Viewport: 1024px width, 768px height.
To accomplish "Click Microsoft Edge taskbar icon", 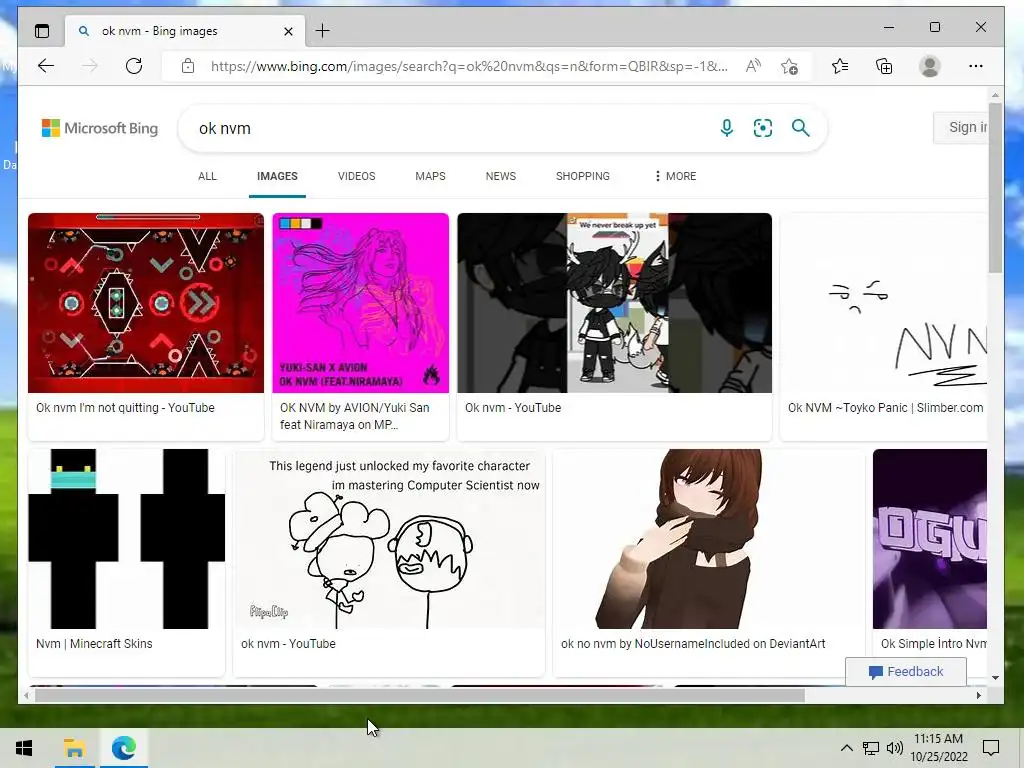I will tap(123, 748).
